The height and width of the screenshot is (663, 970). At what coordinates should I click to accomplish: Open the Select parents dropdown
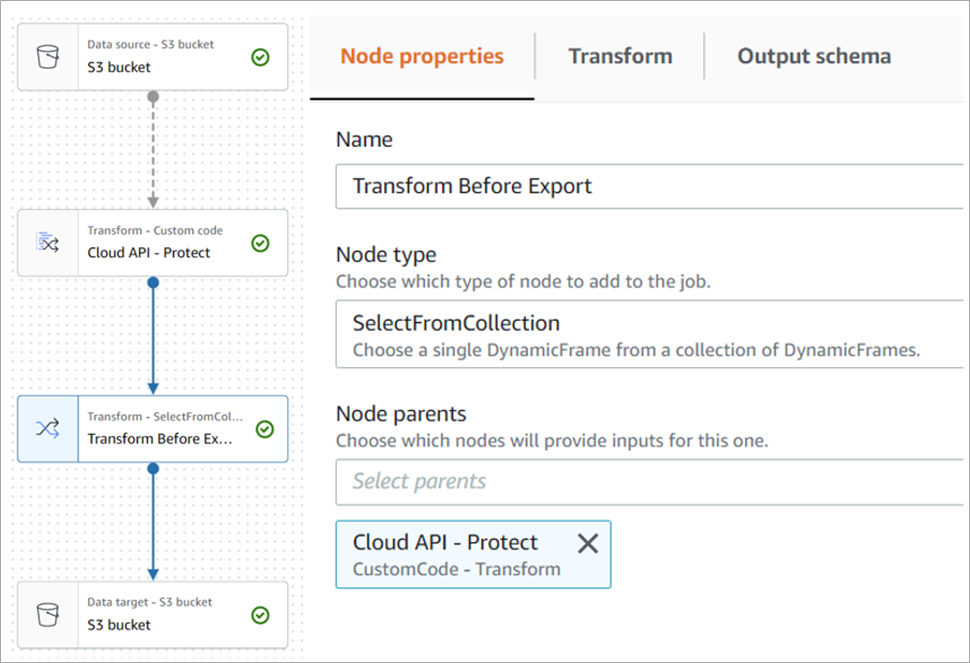[x=650, y=481]
